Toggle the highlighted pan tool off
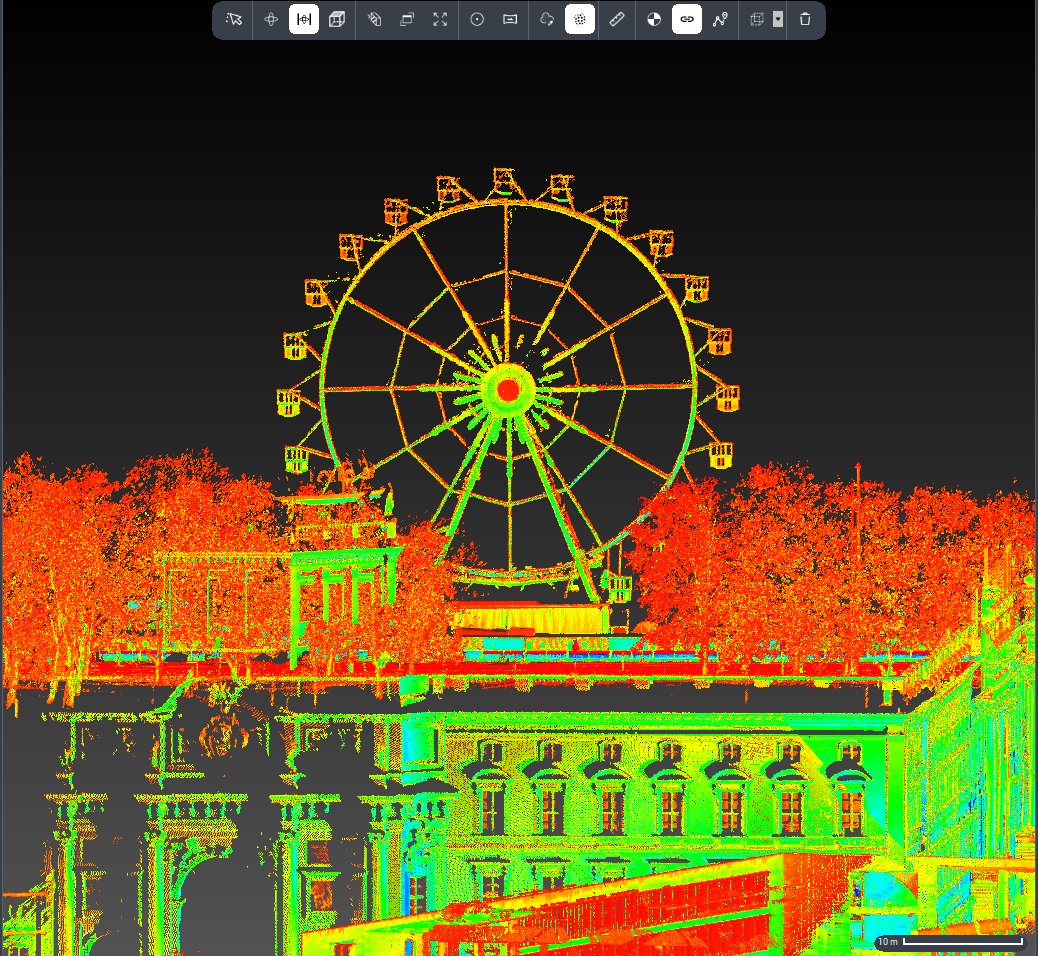 [x=304, y=19]
